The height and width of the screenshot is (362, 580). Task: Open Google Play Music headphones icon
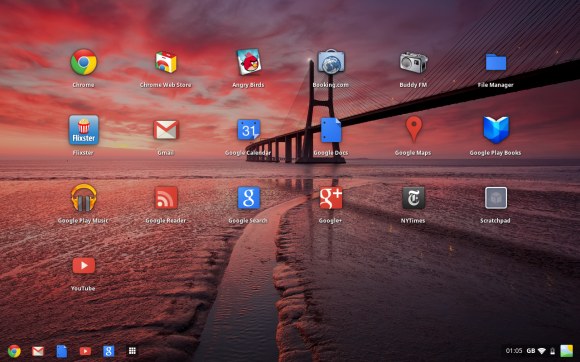click(x=84, y=198)
